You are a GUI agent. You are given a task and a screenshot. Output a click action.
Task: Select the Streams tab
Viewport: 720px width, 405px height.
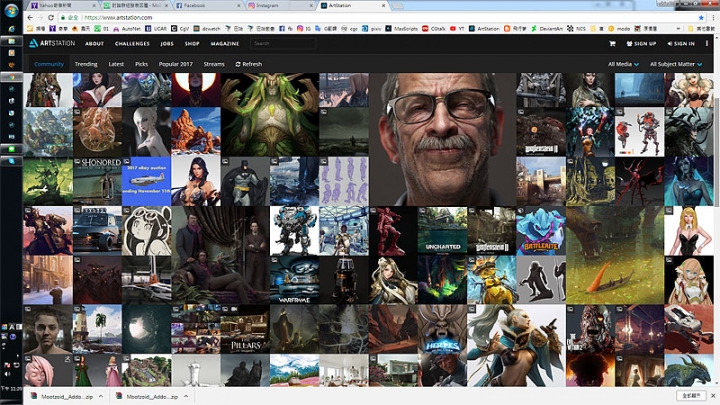coord(214,64)
